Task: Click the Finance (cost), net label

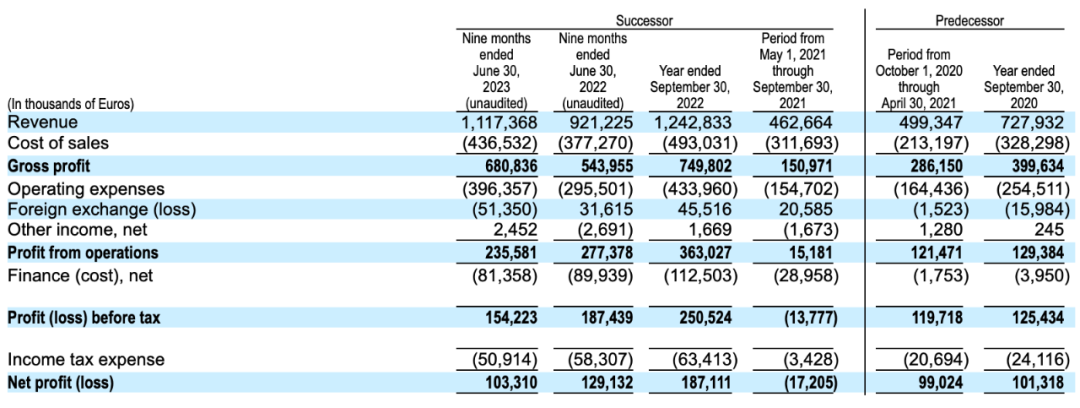Action: click(79, 274)
